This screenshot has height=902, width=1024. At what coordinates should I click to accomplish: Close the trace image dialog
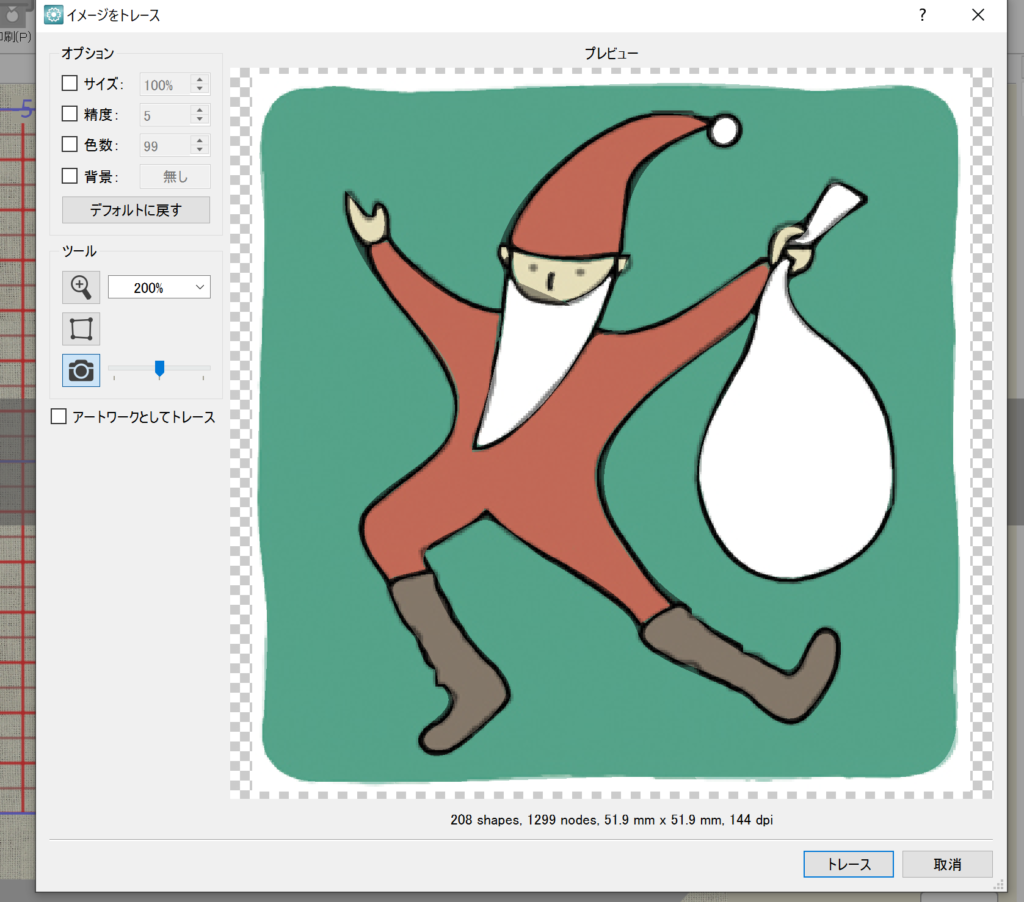(x=978, y=15)
